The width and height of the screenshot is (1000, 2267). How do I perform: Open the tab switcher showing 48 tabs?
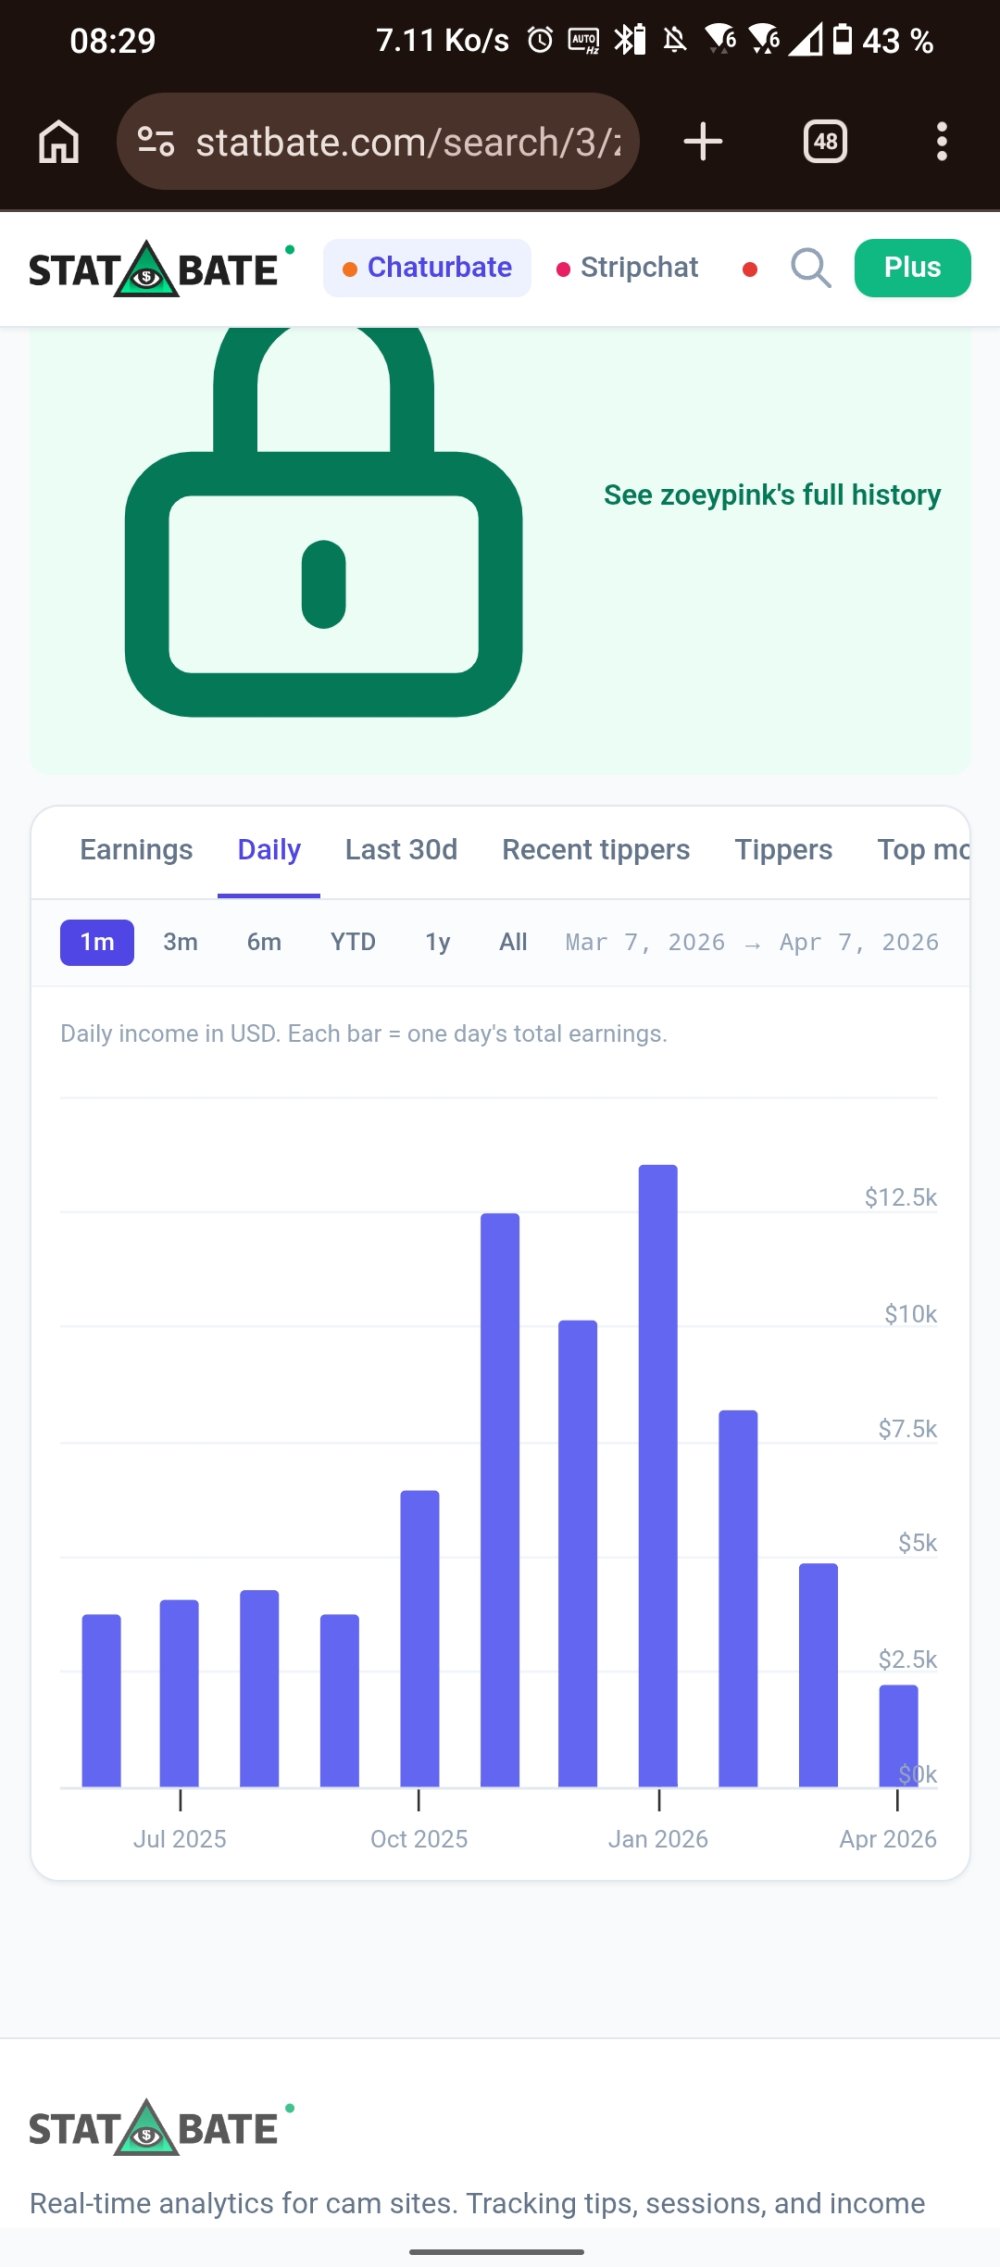(825, 142)
